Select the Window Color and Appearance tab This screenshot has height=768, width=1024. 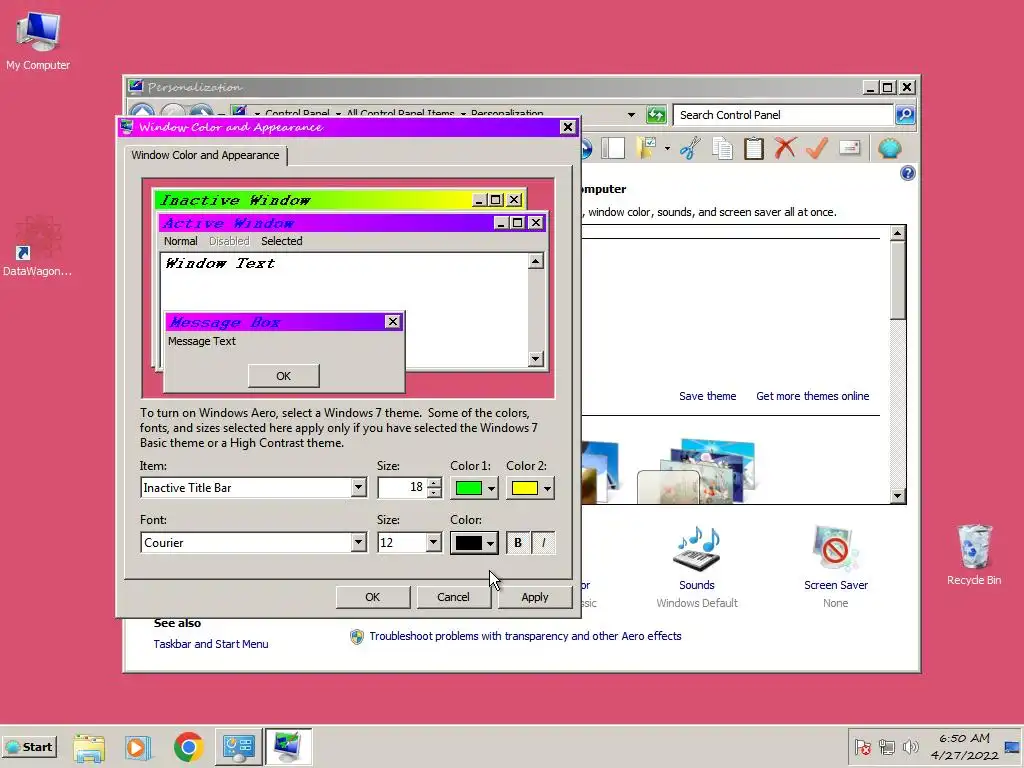pos(205,155)
